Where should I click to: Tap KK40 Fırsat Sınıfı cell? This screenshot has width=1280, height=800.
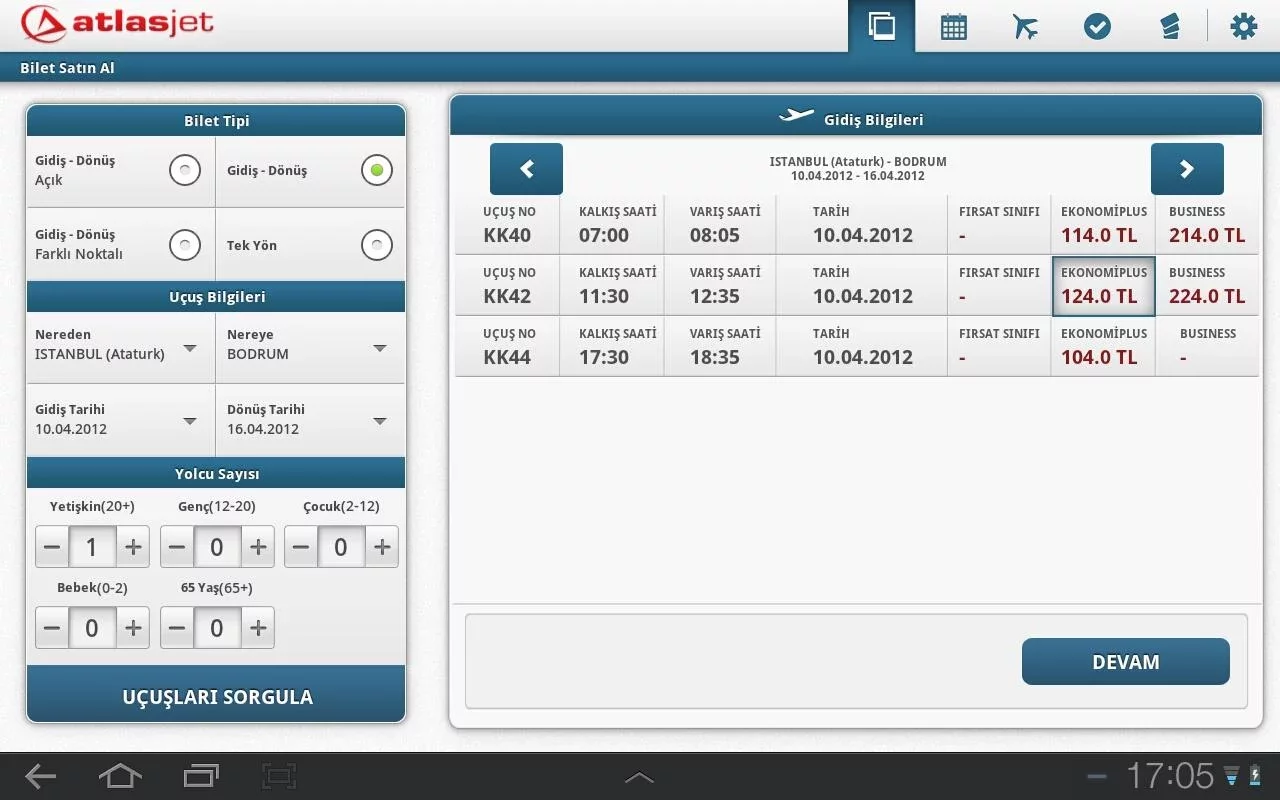click(999, 225)
